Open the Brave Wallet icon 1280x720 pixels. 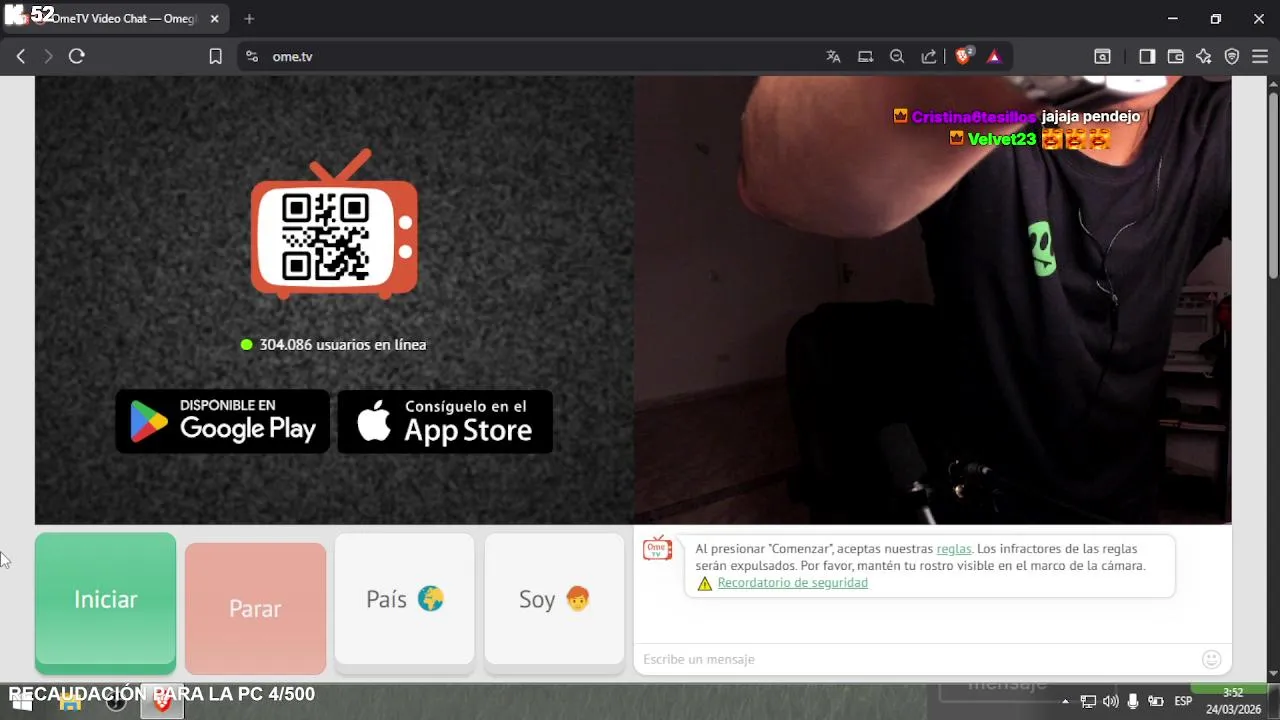(1175, 57)
